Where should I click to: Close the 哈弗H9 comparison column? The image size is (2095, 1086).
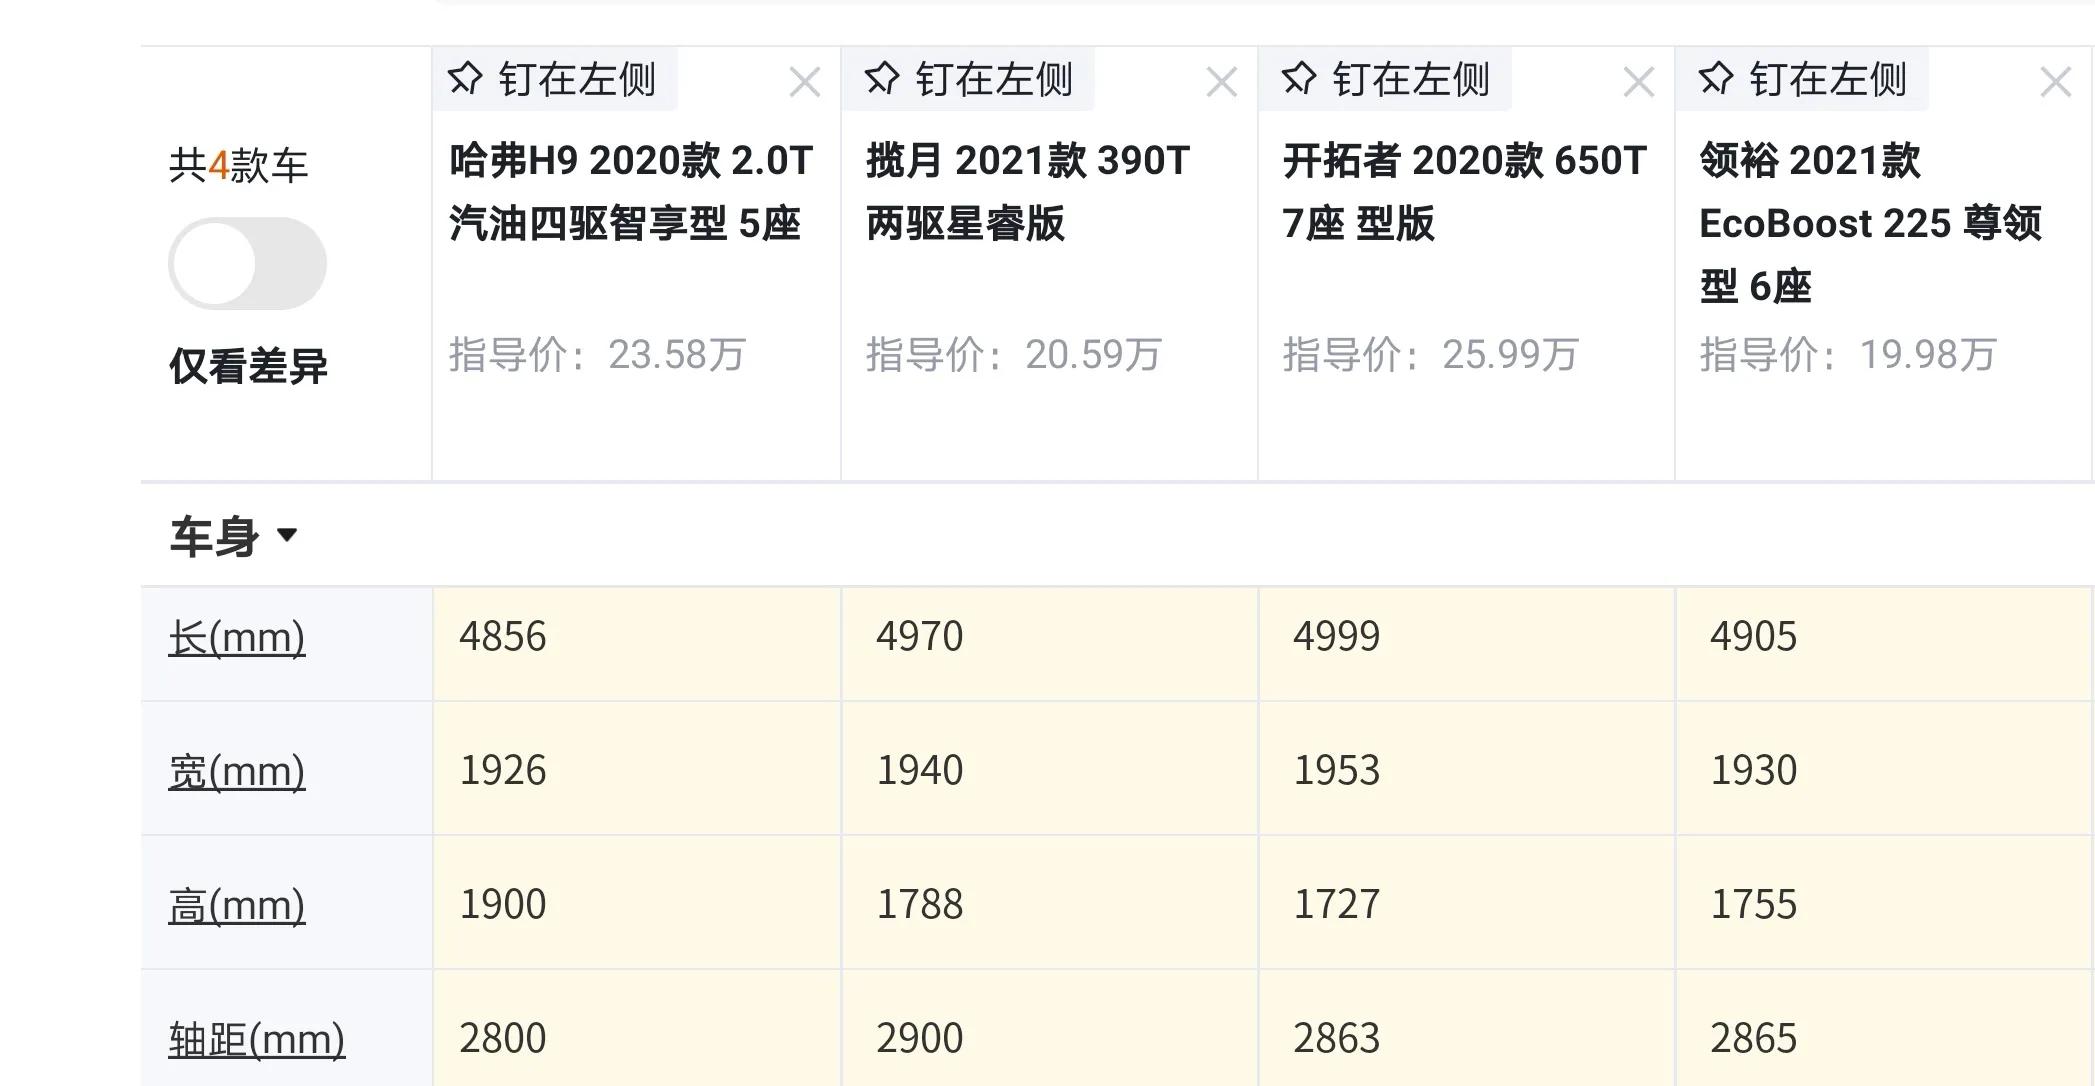pos(803,78)
